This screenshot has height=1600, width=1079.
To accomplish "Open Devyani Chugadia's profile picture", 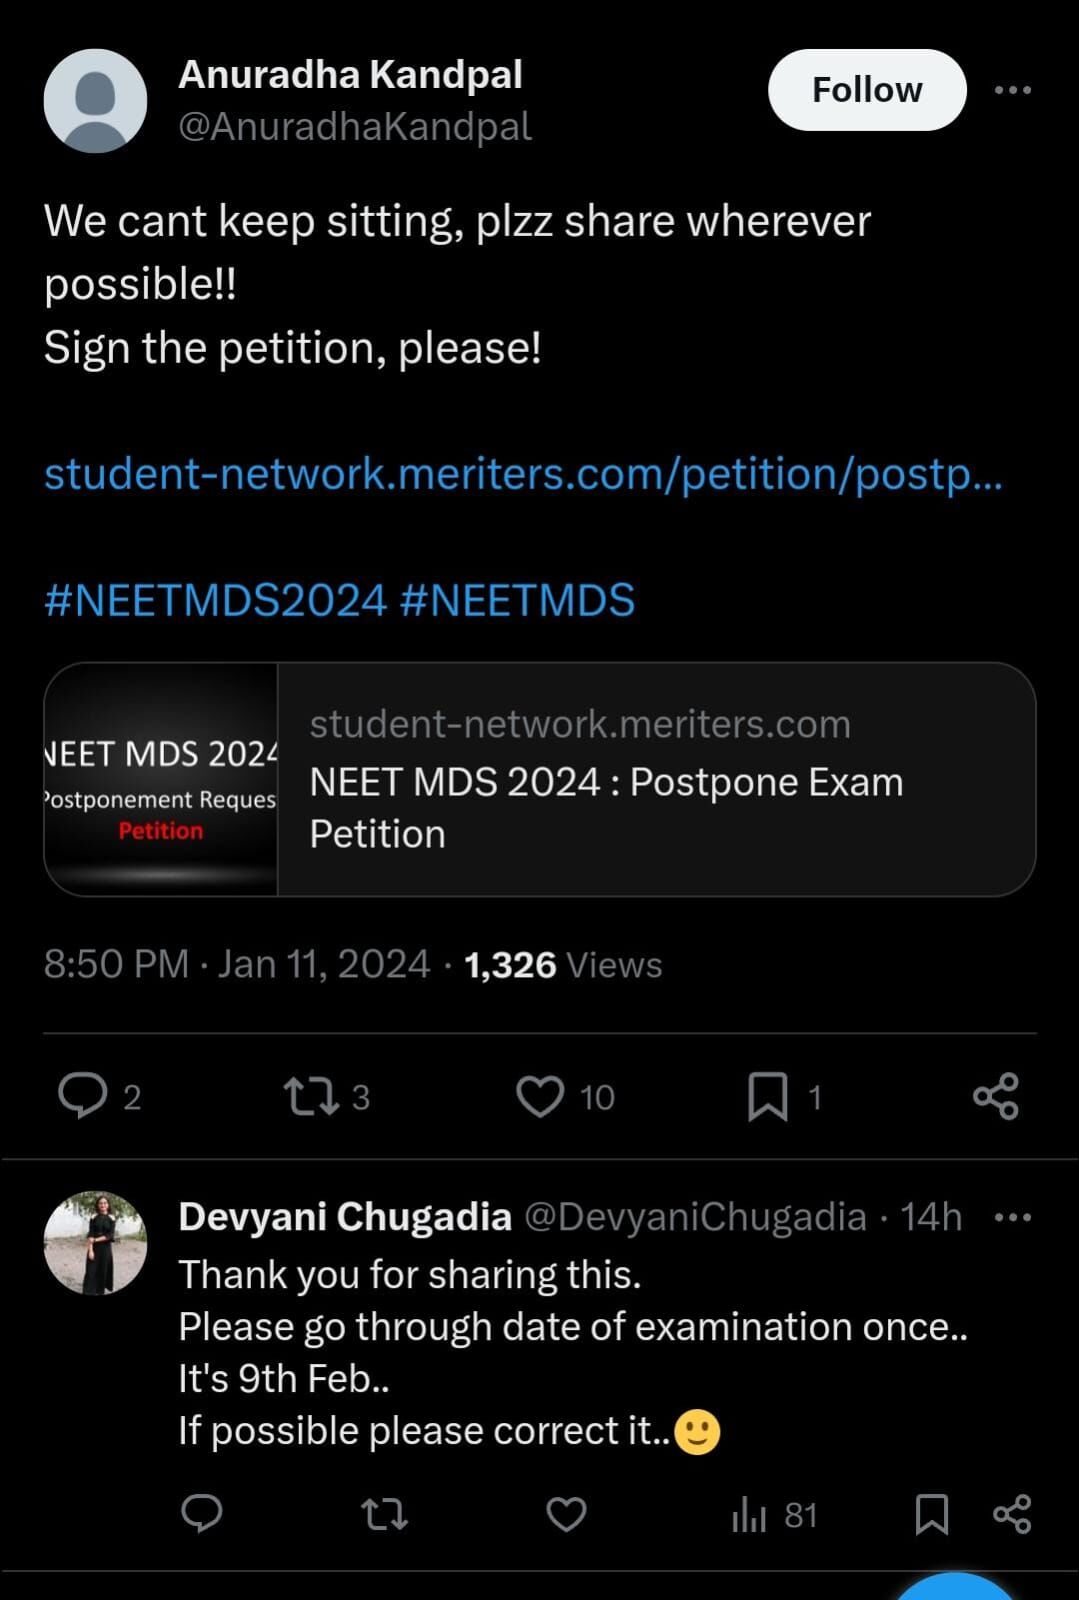I will (x=96, y=1242).
